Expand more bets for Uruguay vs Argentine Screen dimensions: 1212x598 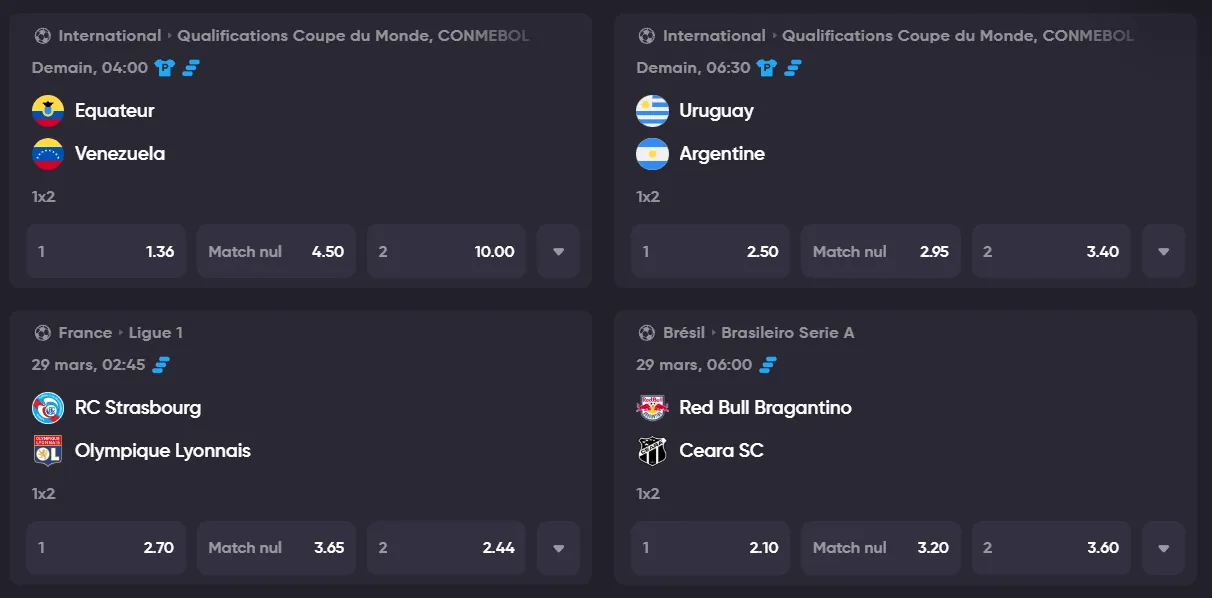(1163, 251)
